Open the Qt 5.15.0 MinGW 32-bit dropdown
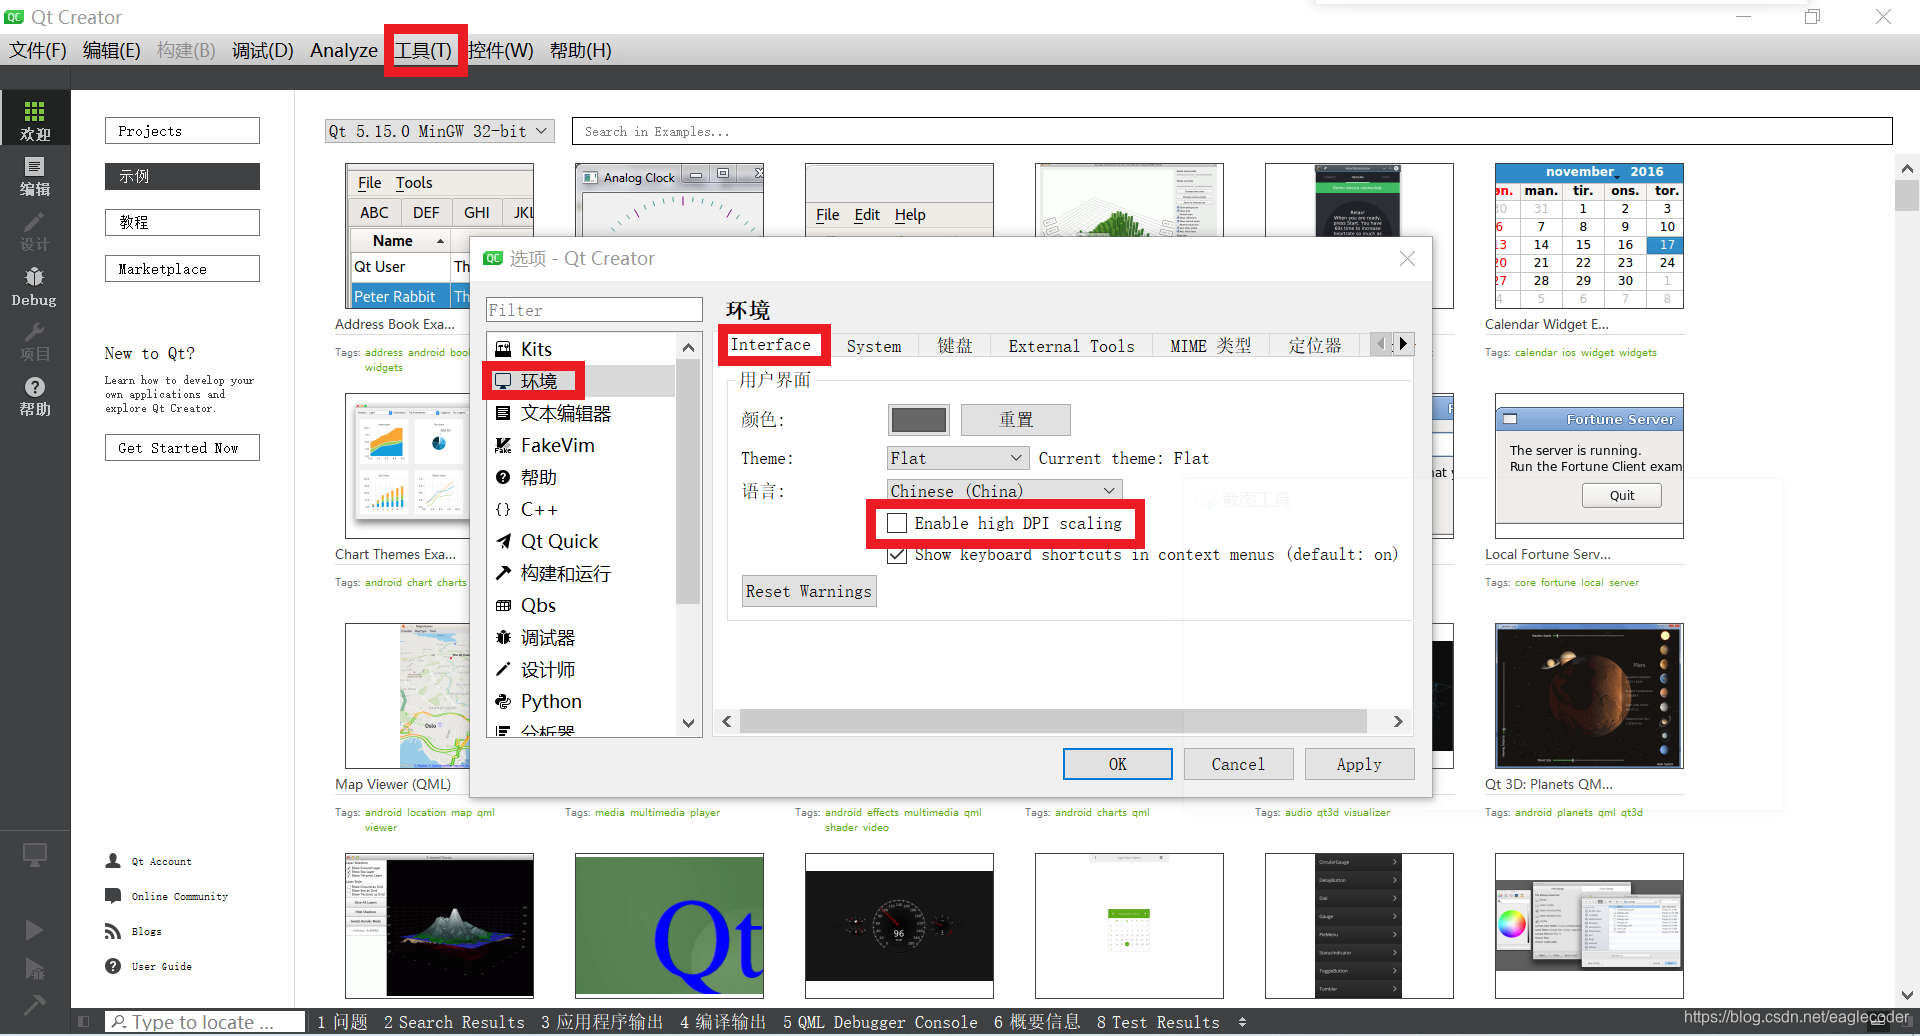1920x1036 pixels. click(439, 131)
